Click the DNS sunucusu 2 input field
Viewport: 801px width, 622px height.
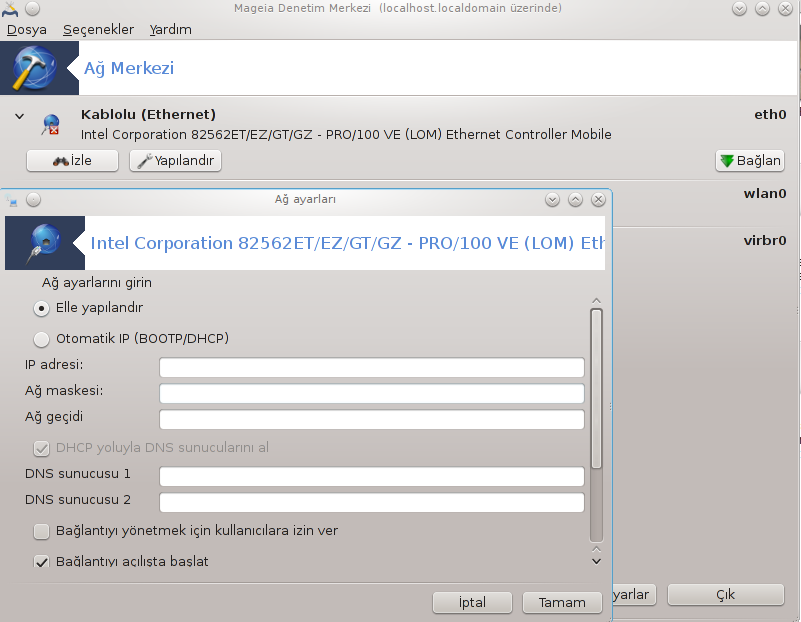372,503
